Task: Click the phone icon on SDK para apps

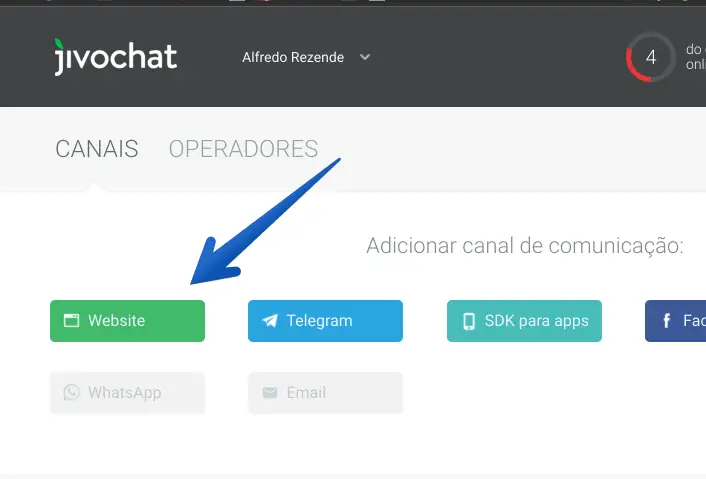Action: [x=469, y=321]
